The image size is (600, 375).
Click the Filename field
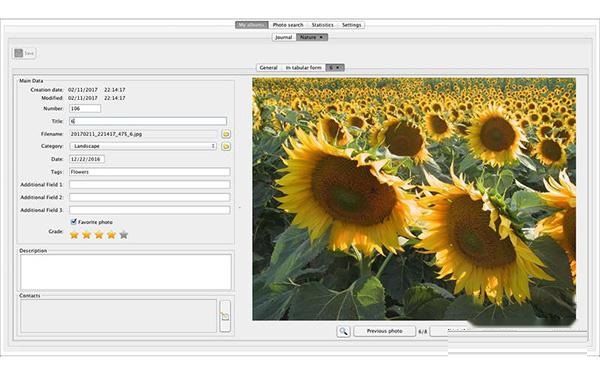(143, 134)
